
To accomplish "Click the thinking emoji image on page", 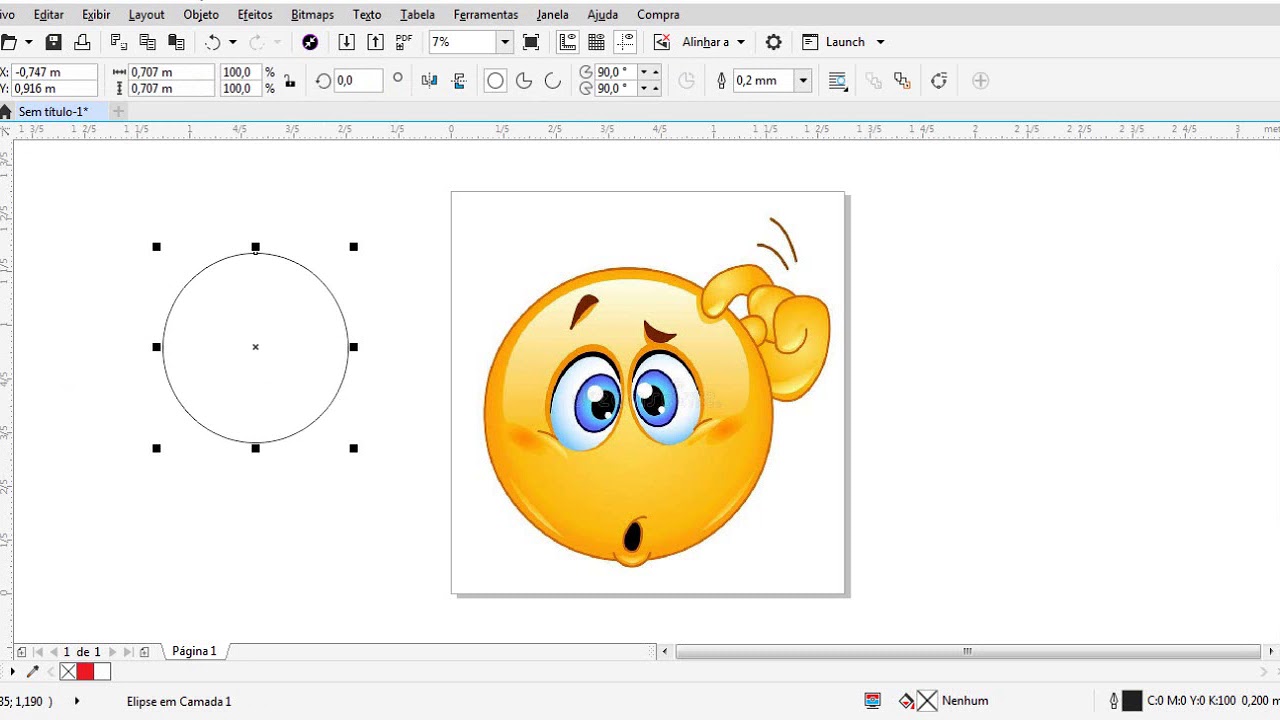I will [x=657, y=393].
